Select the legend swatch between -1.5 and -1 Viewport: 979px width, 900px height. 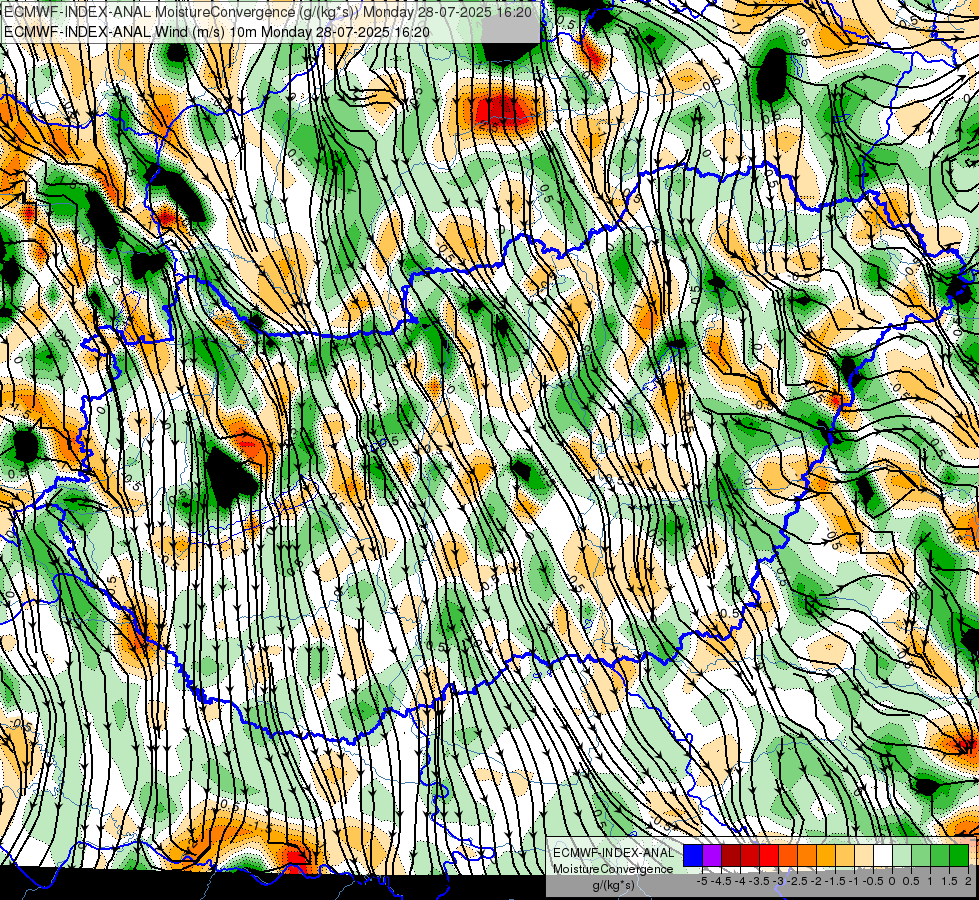pos(845,856)
